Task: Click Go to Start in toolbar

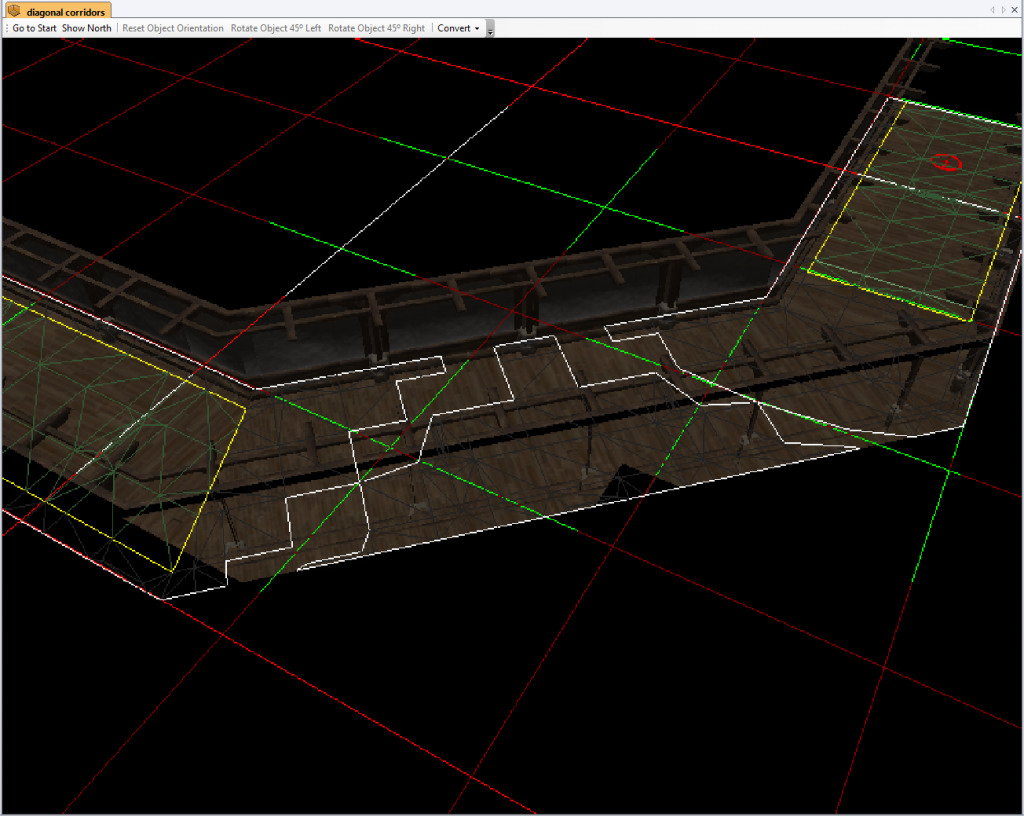Action: pyautogui.click(x=34, y=28)
